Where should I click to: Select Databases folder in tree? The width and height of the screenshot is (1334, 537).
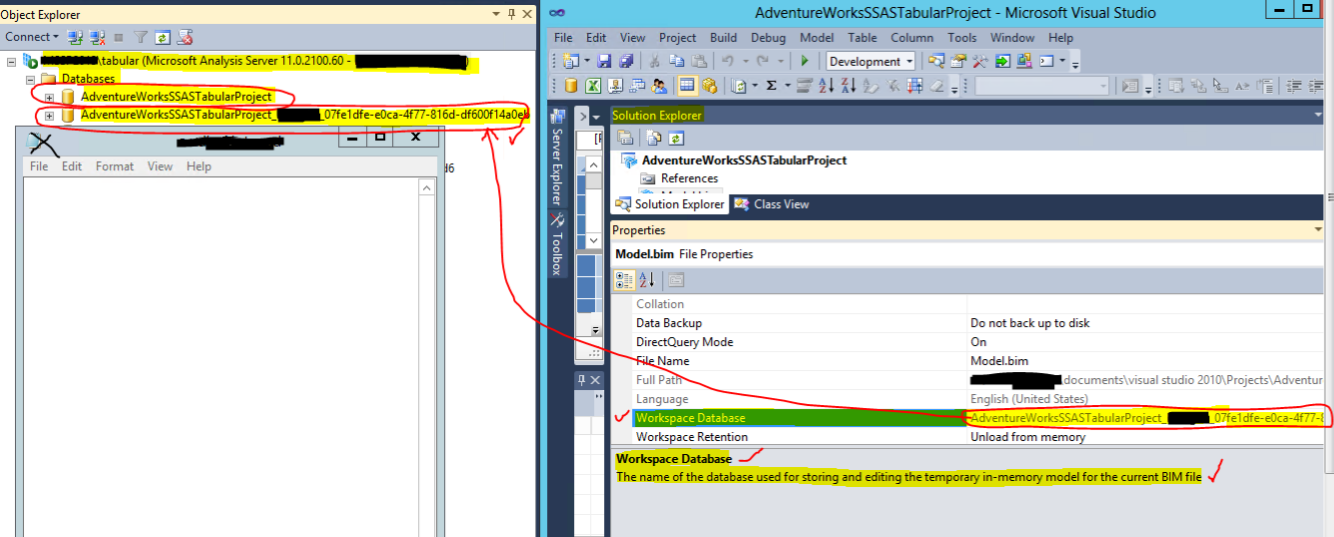[88, 78]
